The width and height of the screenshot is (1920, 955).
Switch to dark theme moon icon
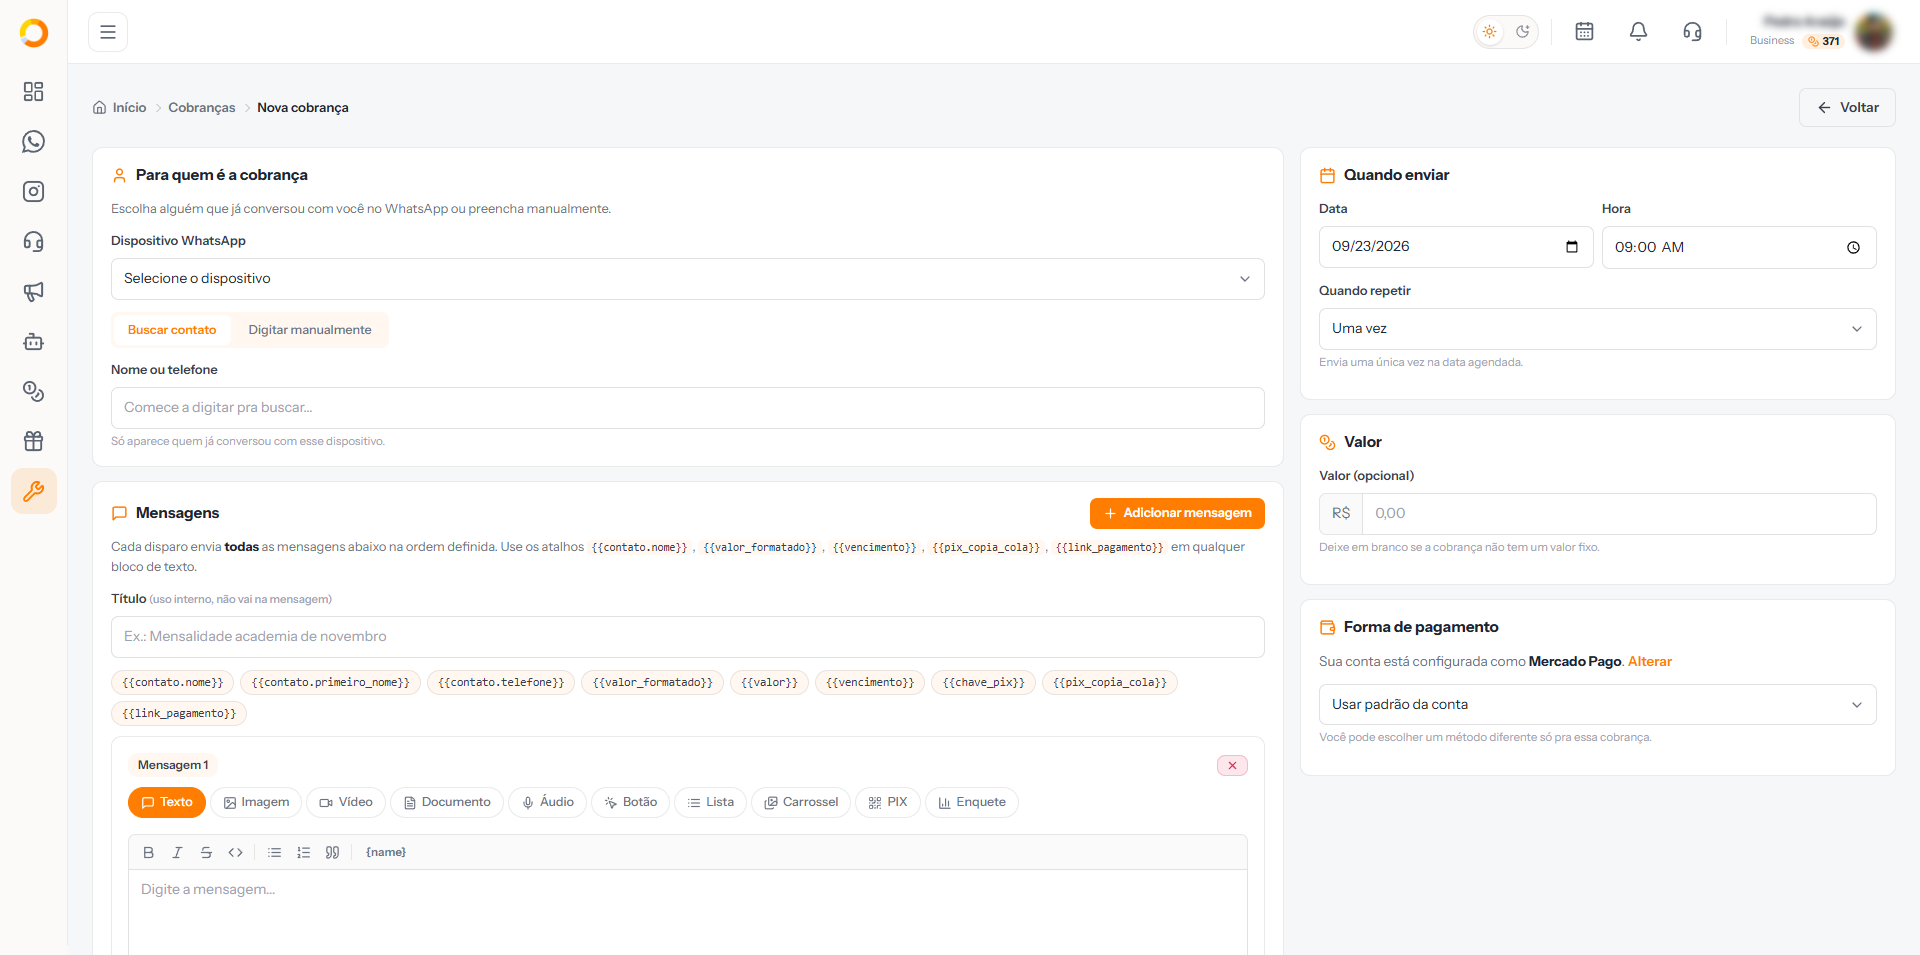(x=1523, y=32)
